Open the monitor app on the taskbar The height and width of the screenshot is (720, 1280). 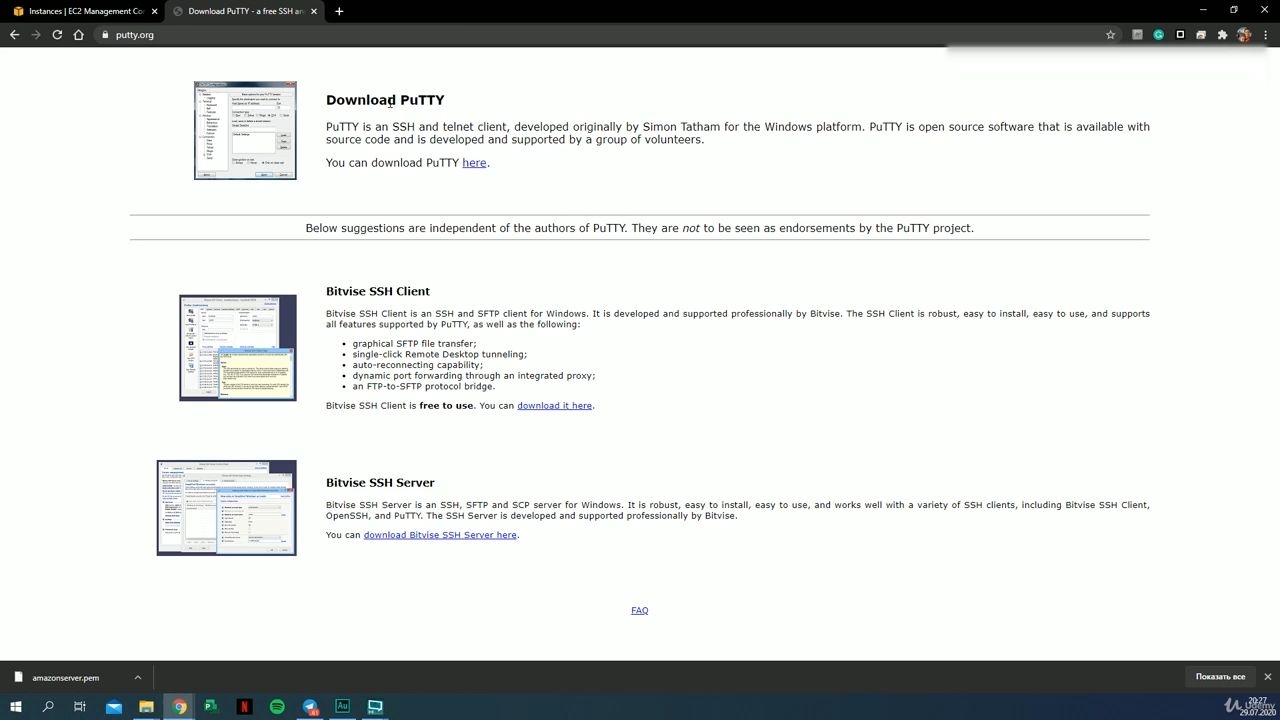(x=375, y=707)
